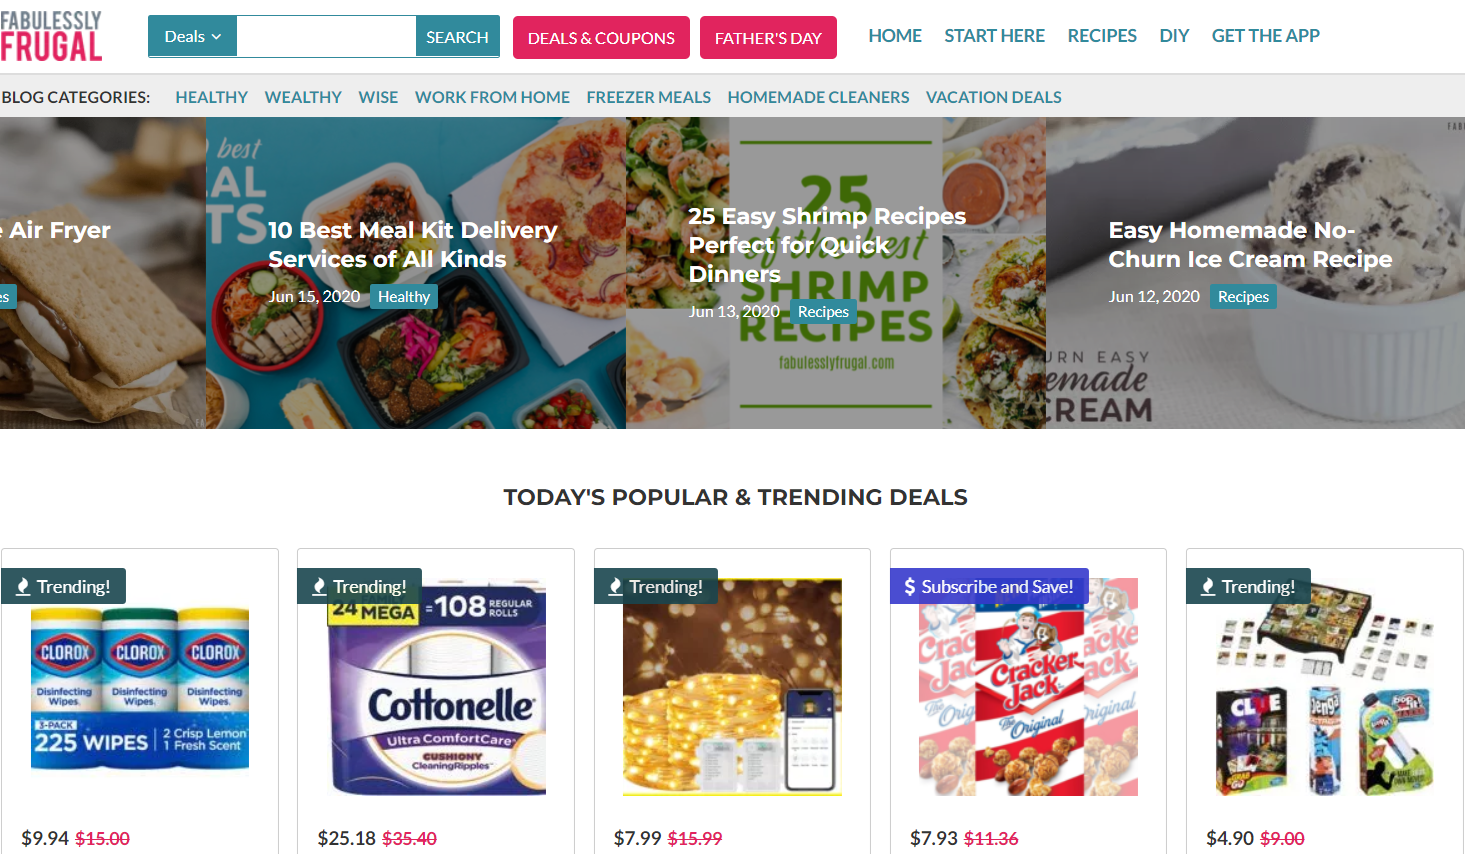Open the 25 Easy Shrimp Recipes article

pos(827,245)
